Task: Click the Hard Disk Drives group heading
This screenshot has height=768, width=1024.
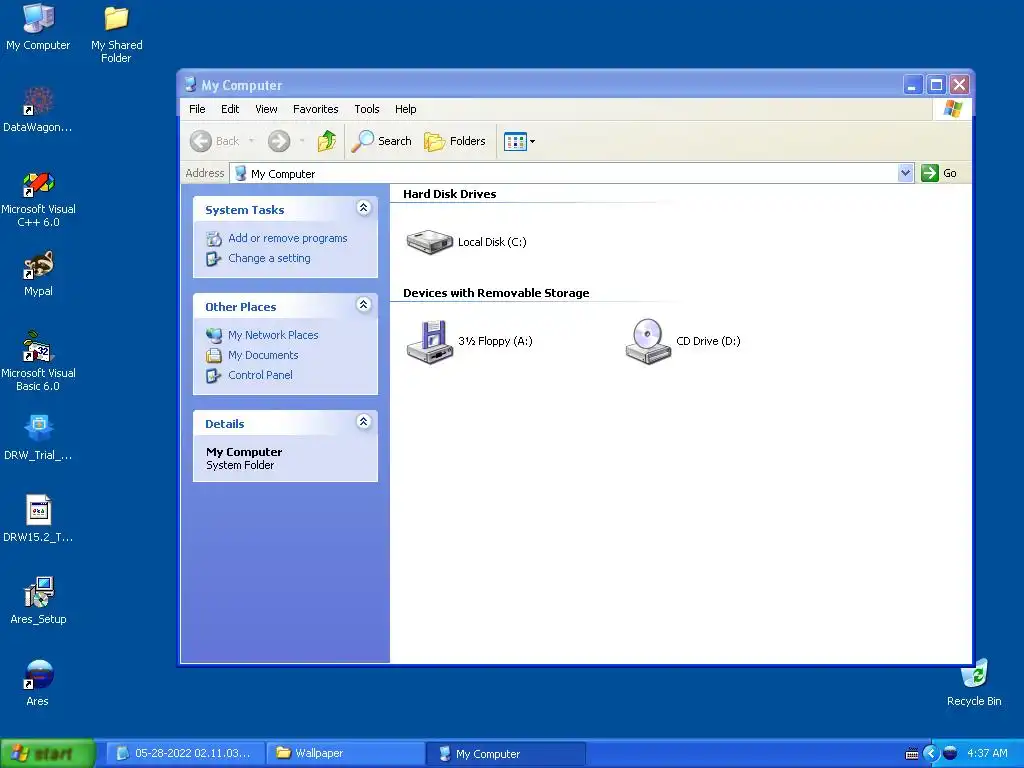Action: pos(449,194)
